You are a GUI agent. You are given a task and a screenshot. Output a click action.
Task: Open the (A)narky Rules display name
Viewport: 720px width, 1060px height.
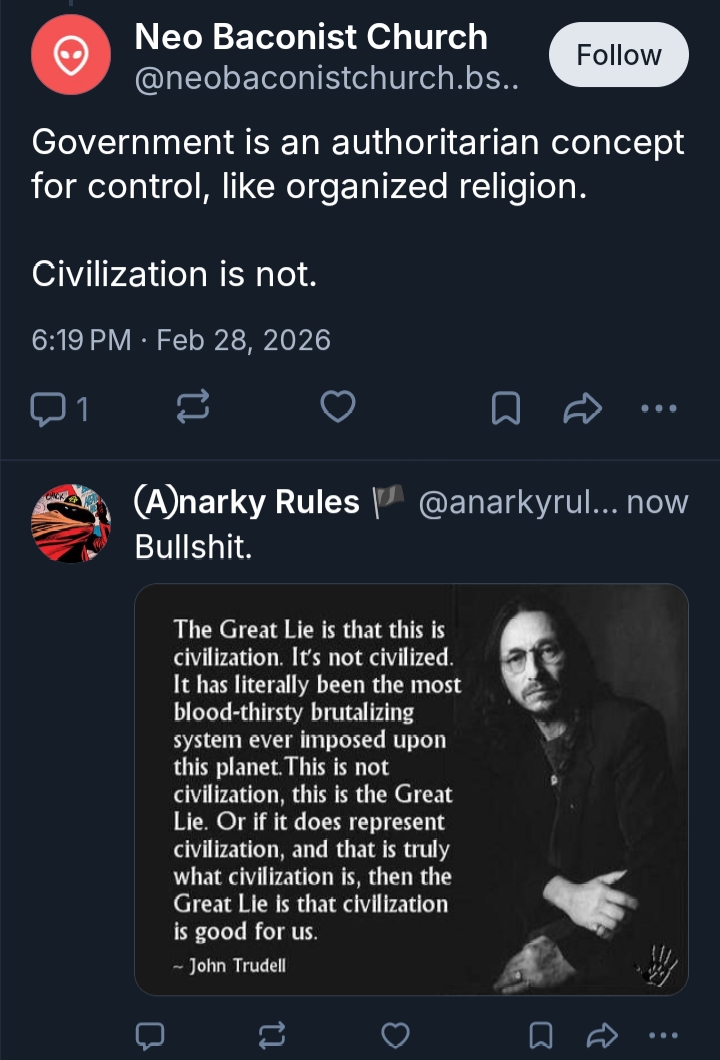click(247, 502)
